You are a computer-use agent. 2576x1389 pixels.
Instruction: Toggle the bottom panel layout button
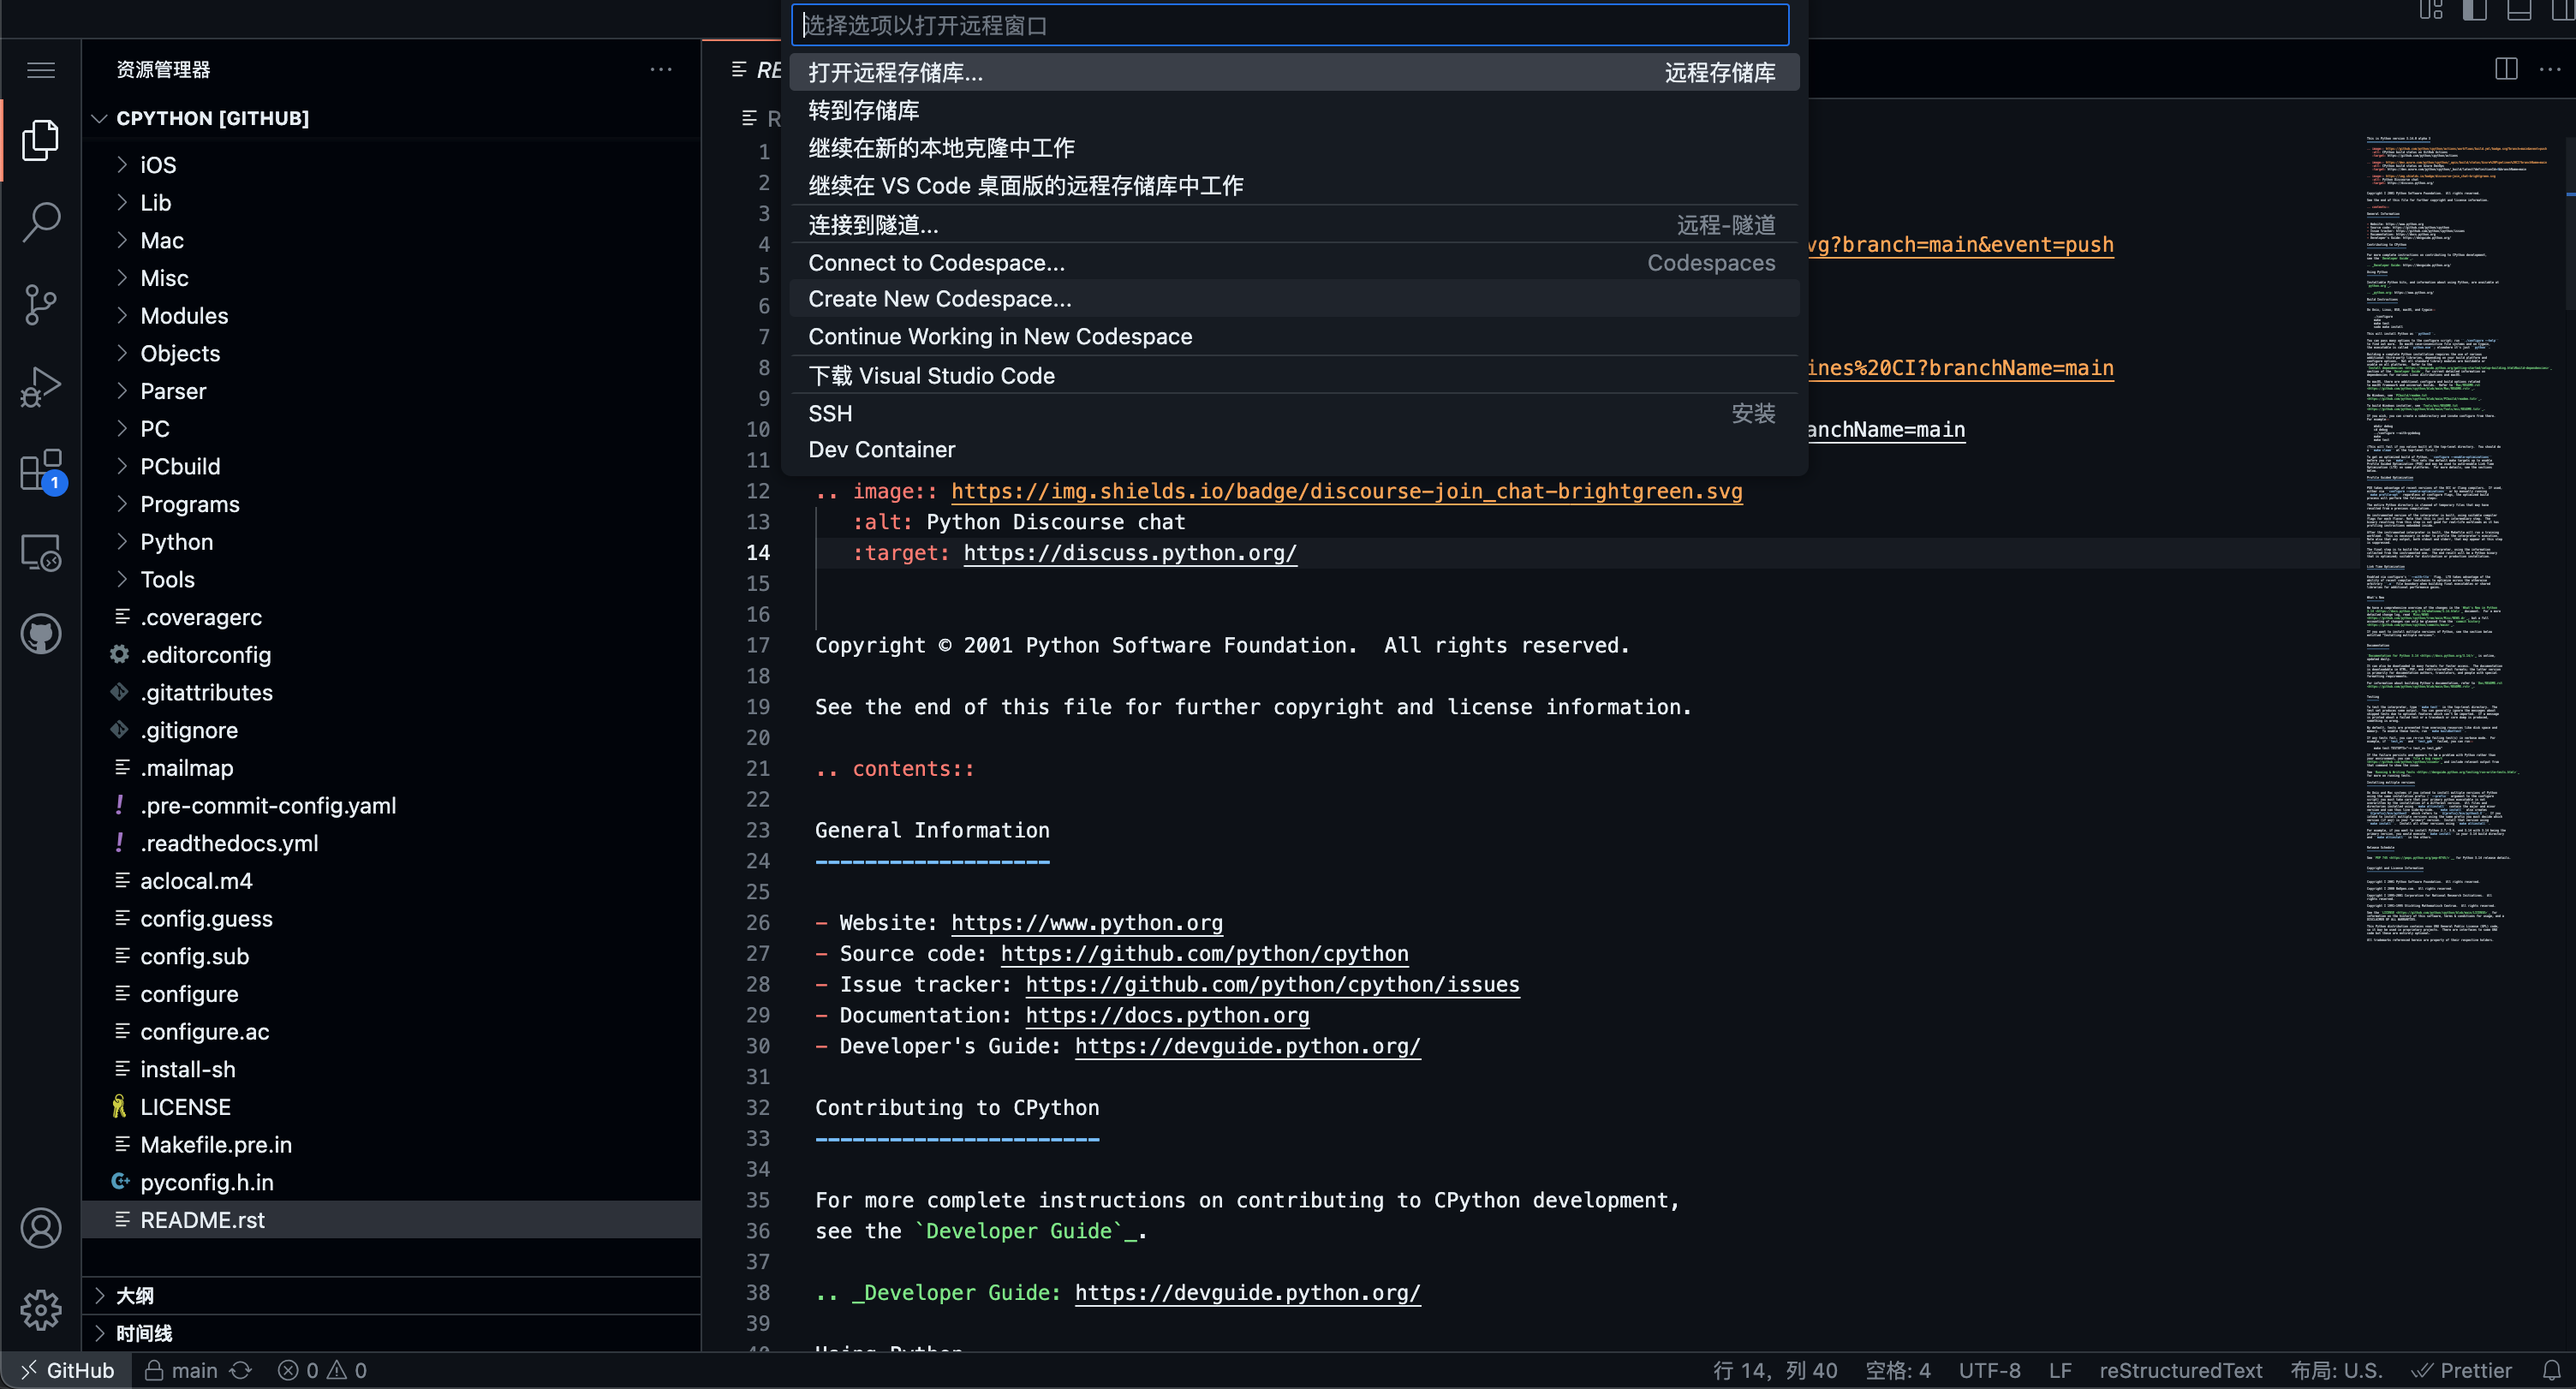pyautogui.click(x=2518, y=11)
